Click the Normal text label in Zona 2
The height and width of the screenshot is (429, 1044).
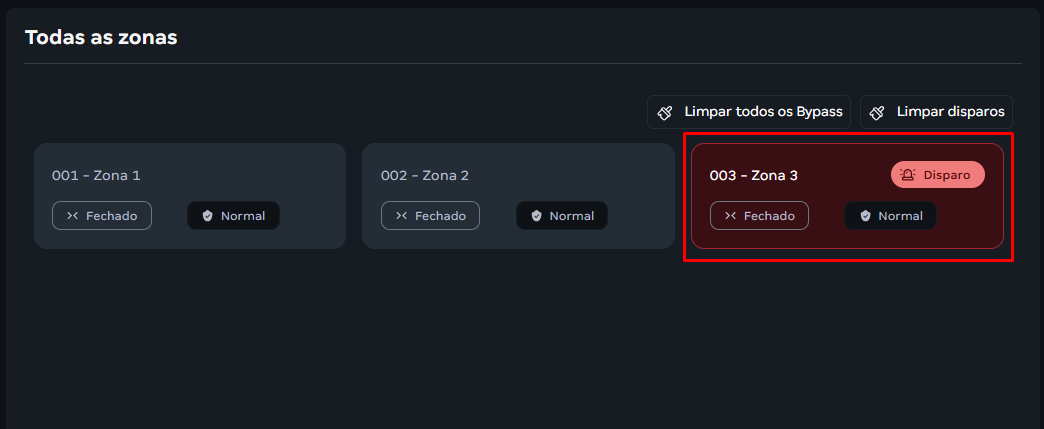click(x=572, y=216)
